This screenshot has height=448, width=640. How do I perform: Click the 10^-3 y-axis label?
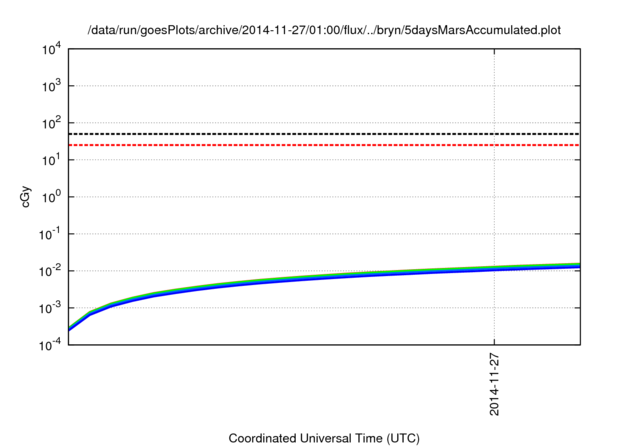click(50, 308)
